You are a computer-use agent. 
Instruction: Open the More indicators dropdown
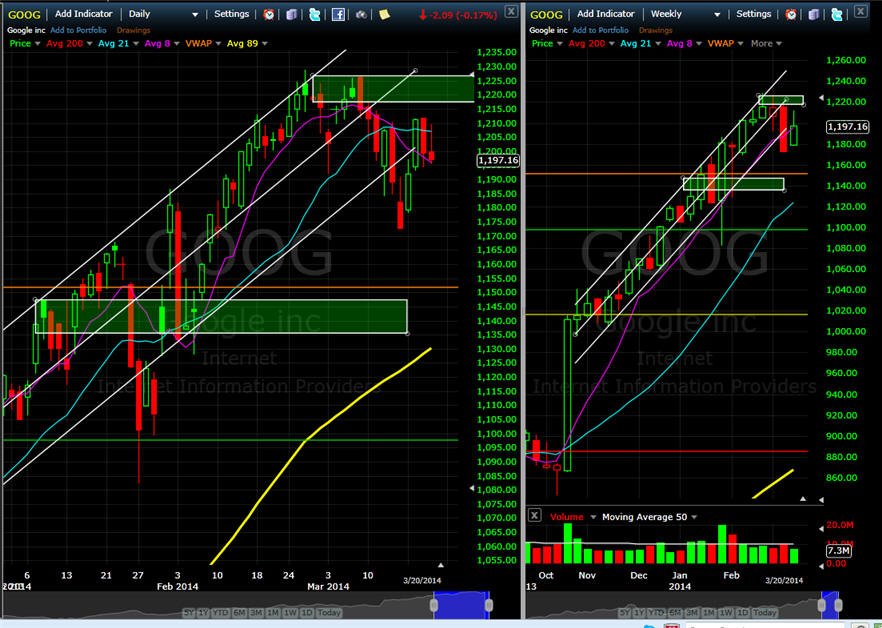766,43
